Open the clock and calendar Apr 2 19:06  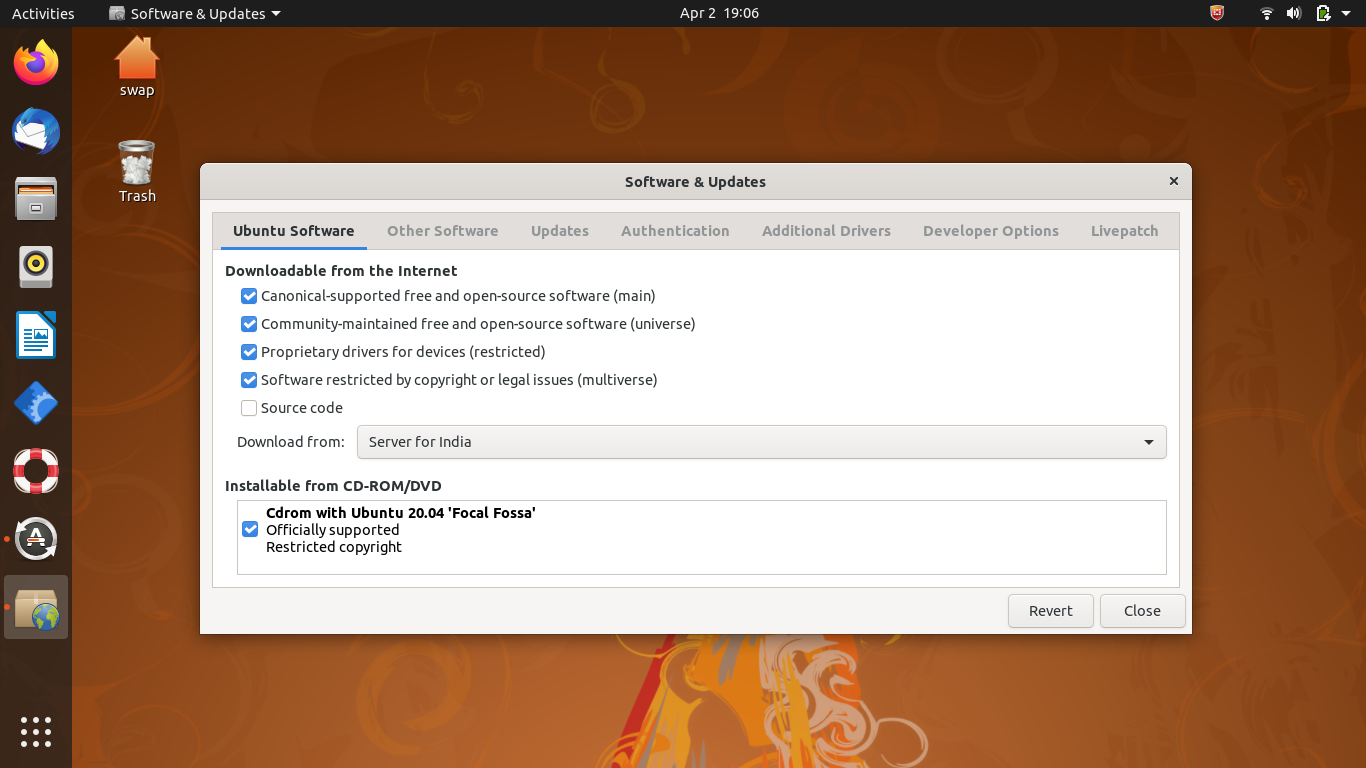click(719, 13)
